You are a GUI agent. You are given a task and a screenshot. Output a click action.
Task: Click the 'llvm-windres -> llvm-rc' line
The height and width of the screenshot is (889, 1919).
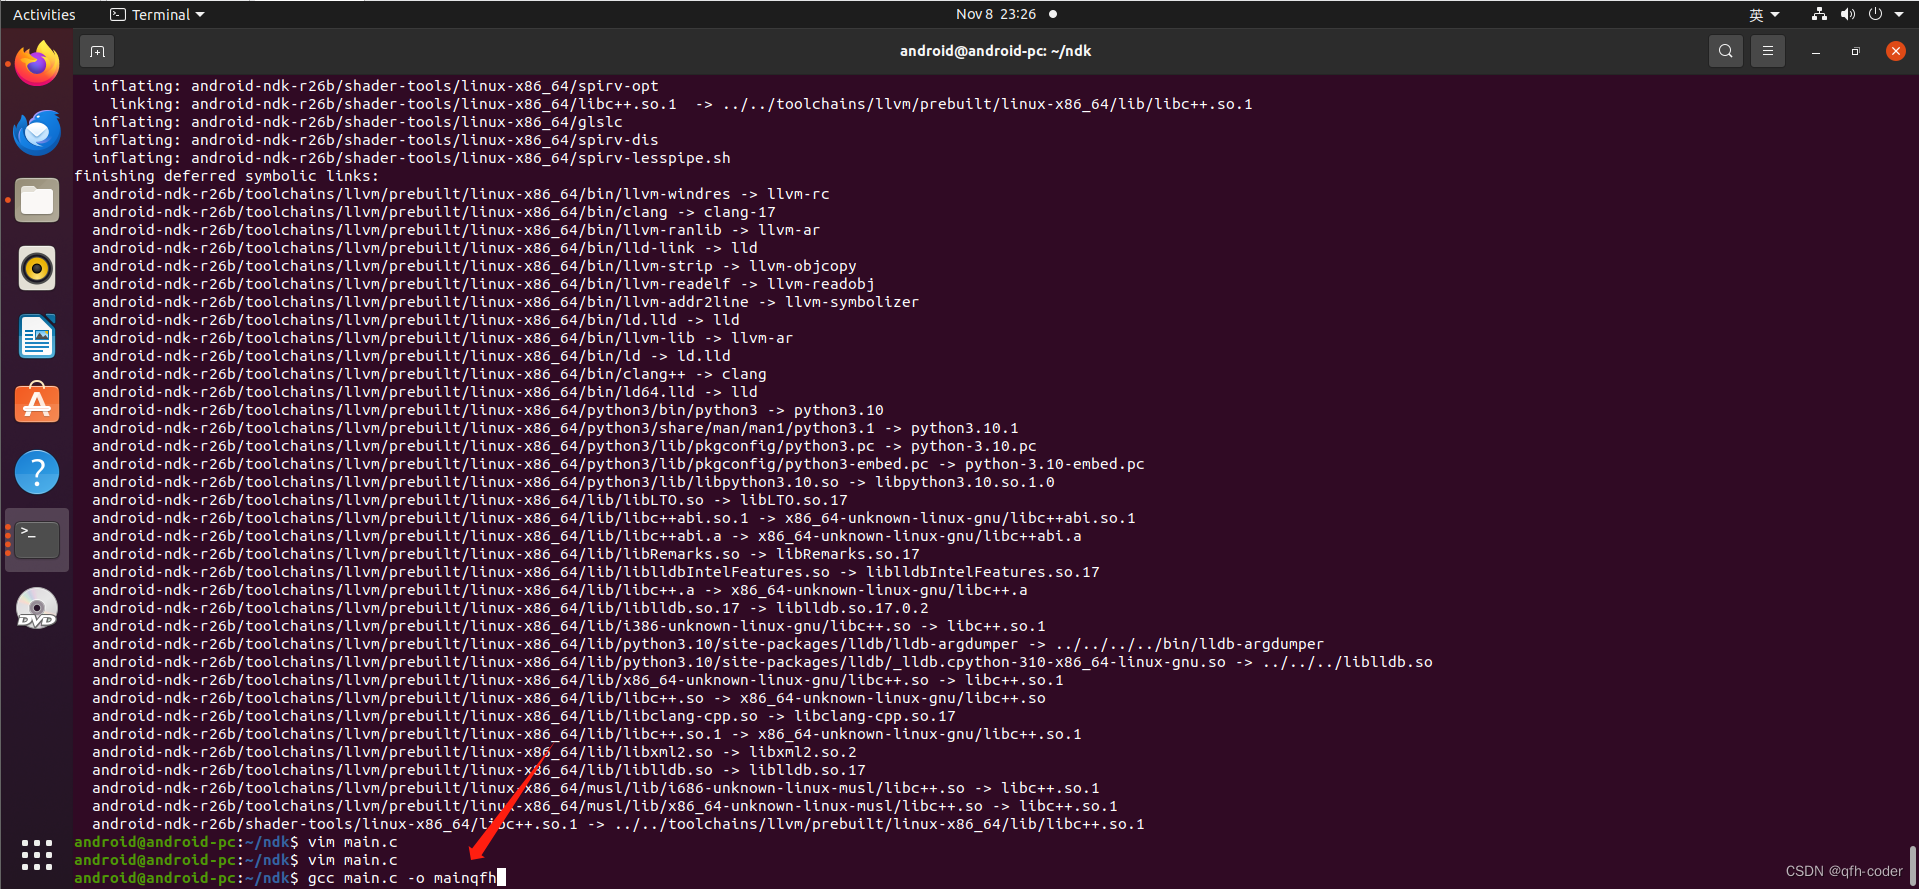tap(461, 194)
